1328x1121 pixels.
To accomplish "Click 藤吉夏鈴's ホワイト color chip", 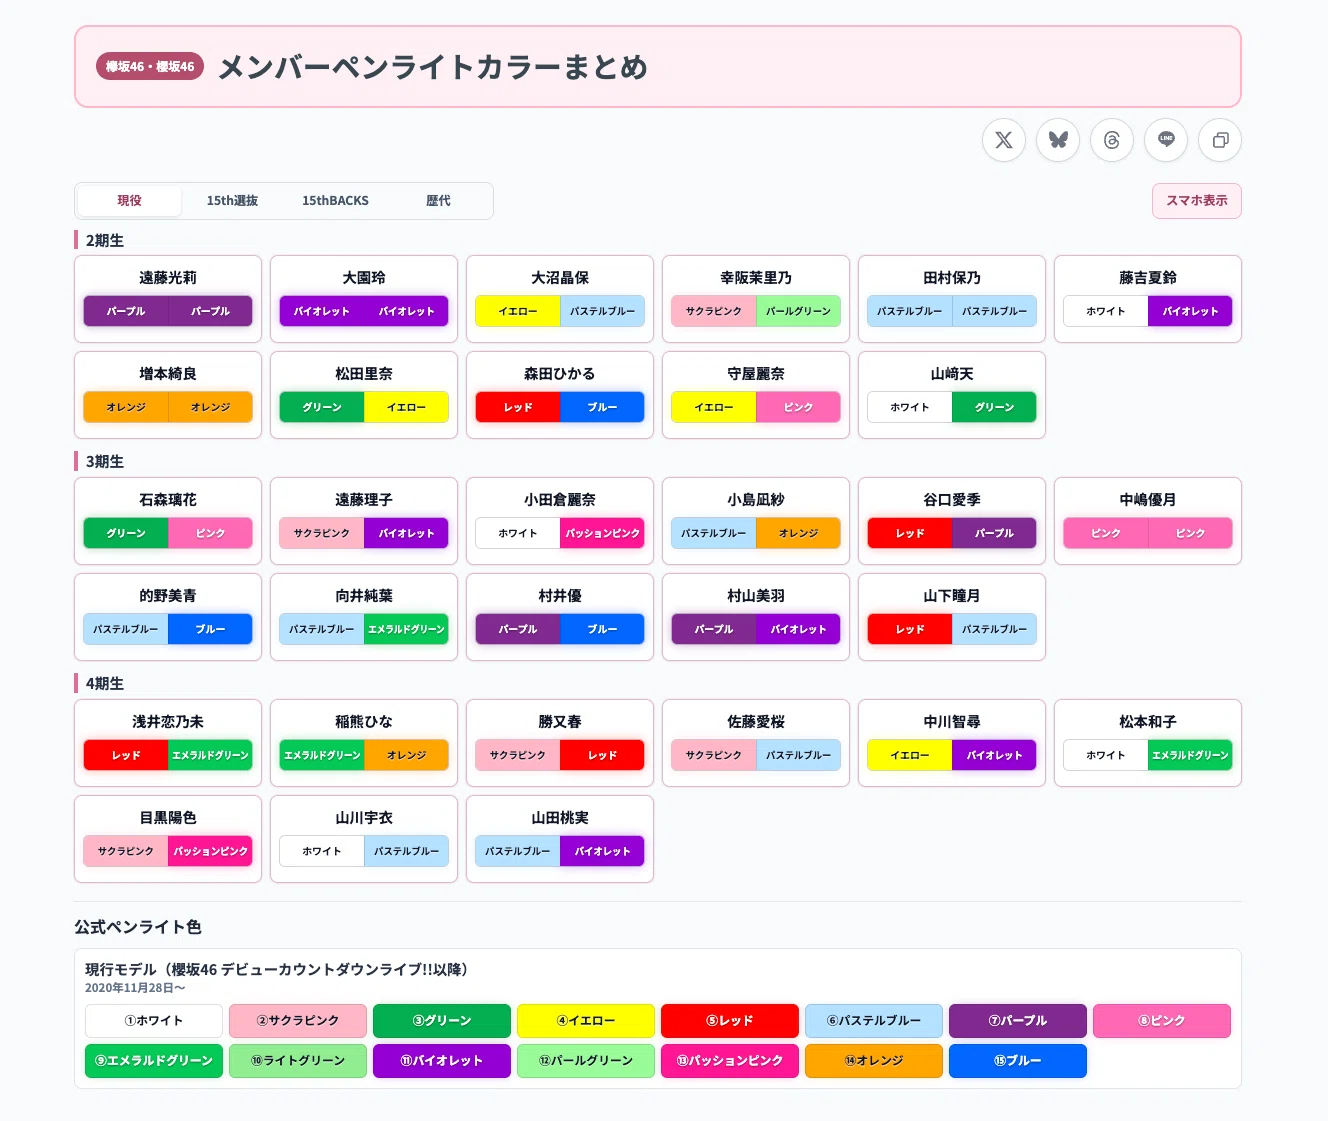I will coord(1106,311).
